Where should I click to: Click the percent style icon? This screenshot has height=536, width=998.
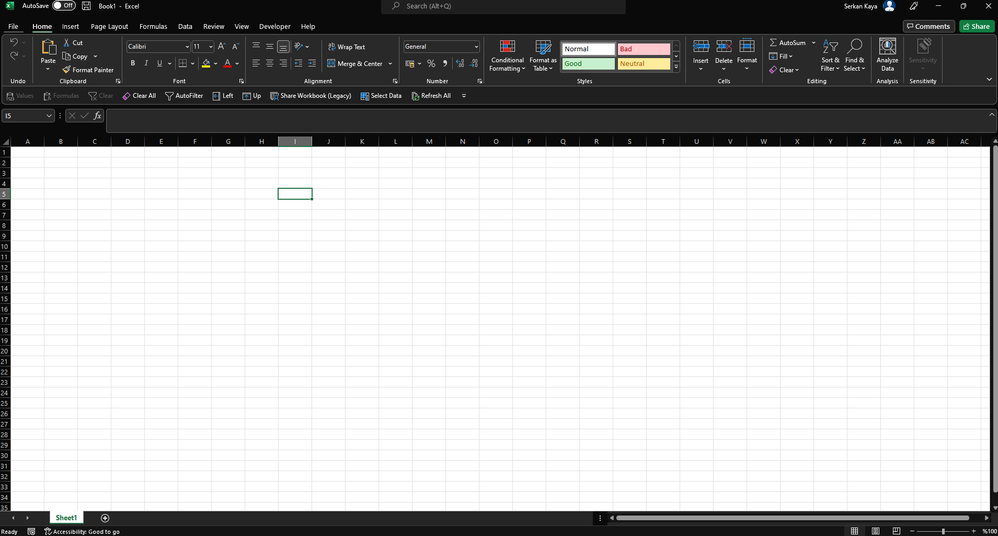pyautogui.click(x=431, y=63)
